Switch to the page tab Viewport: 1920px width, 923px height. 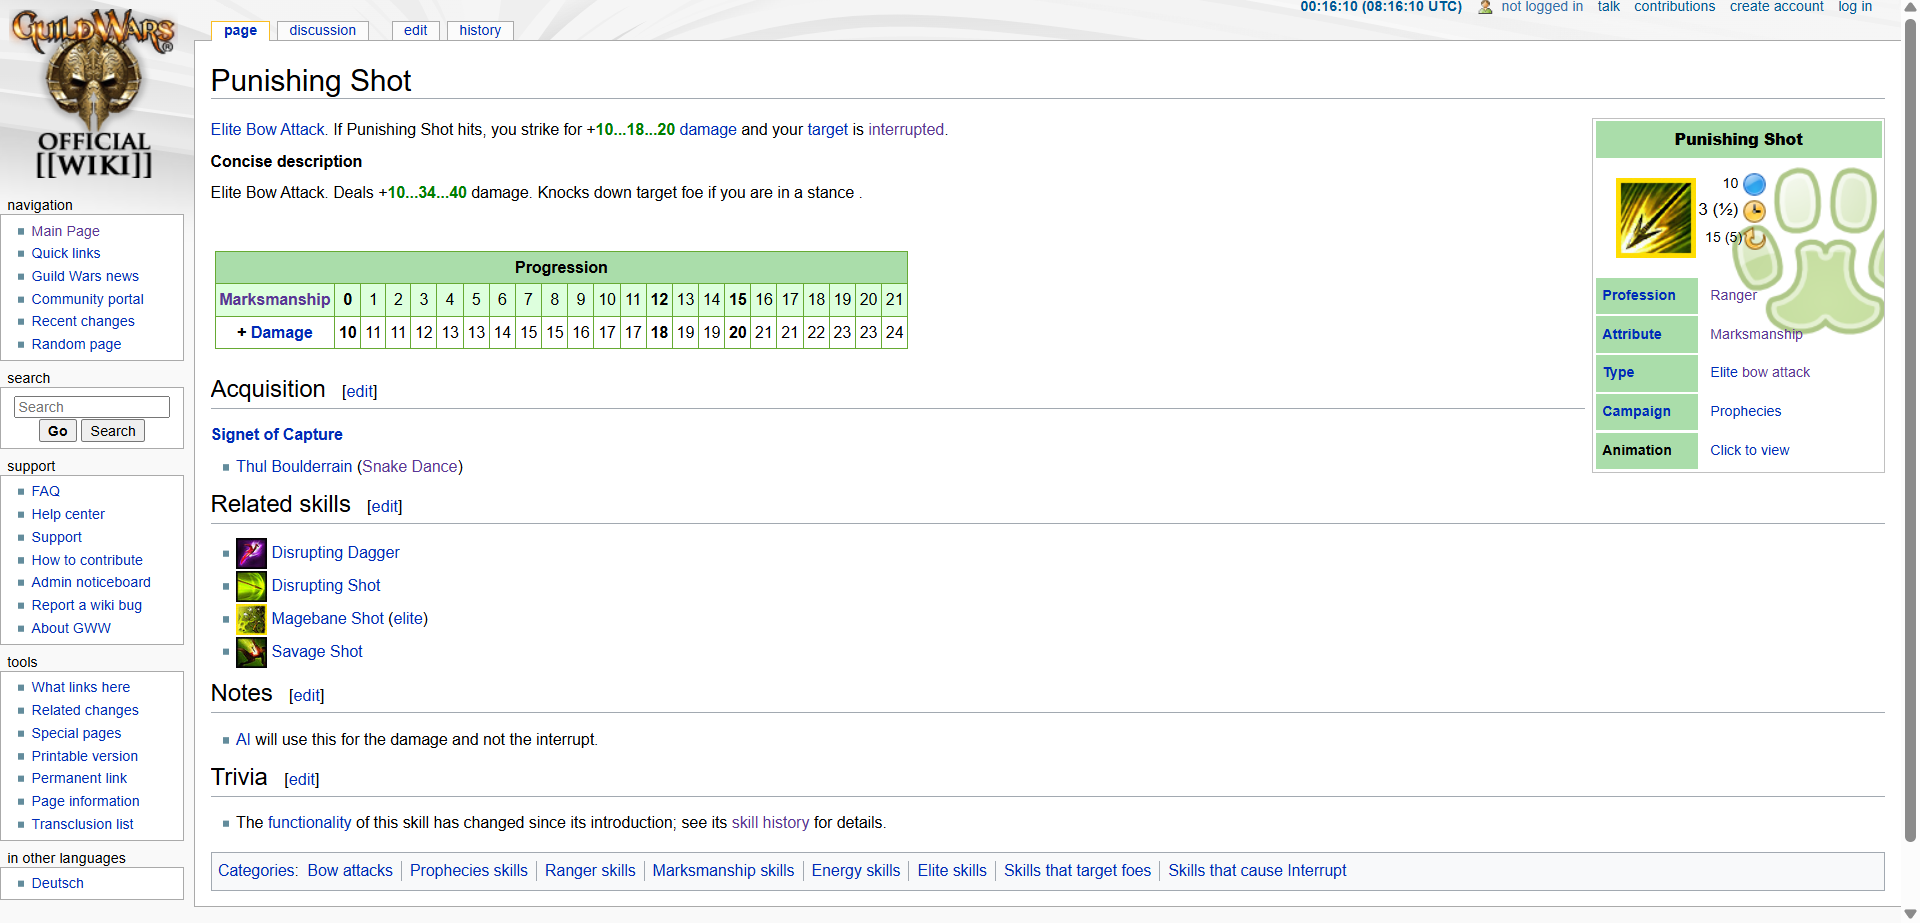tap(240, 30)
